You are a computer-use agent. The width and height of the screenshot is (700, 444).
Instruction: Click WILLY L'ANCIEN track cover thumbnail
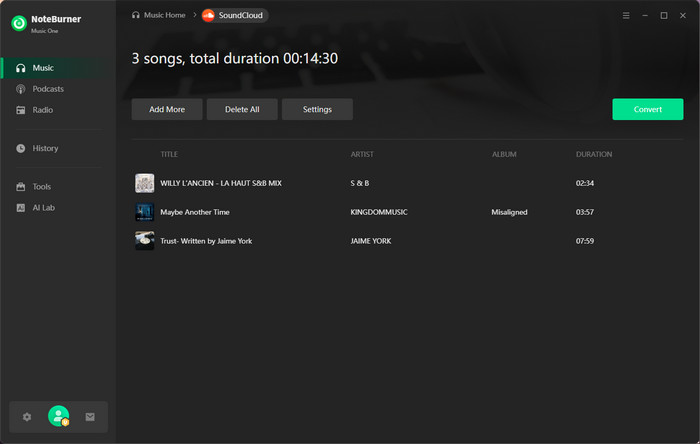145,183
